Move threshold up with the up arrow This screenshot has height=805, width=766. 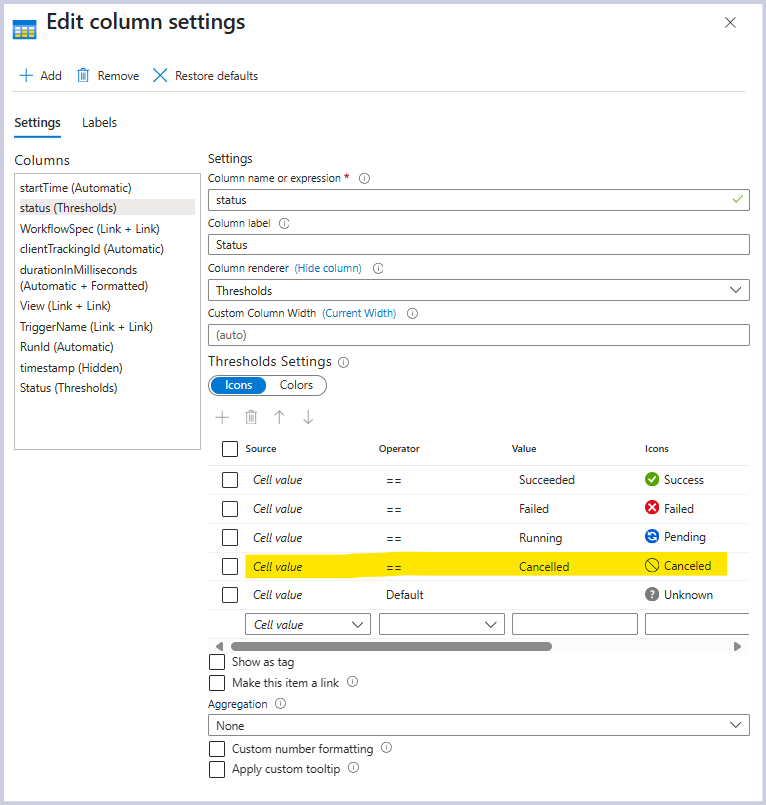pos(279,417)
